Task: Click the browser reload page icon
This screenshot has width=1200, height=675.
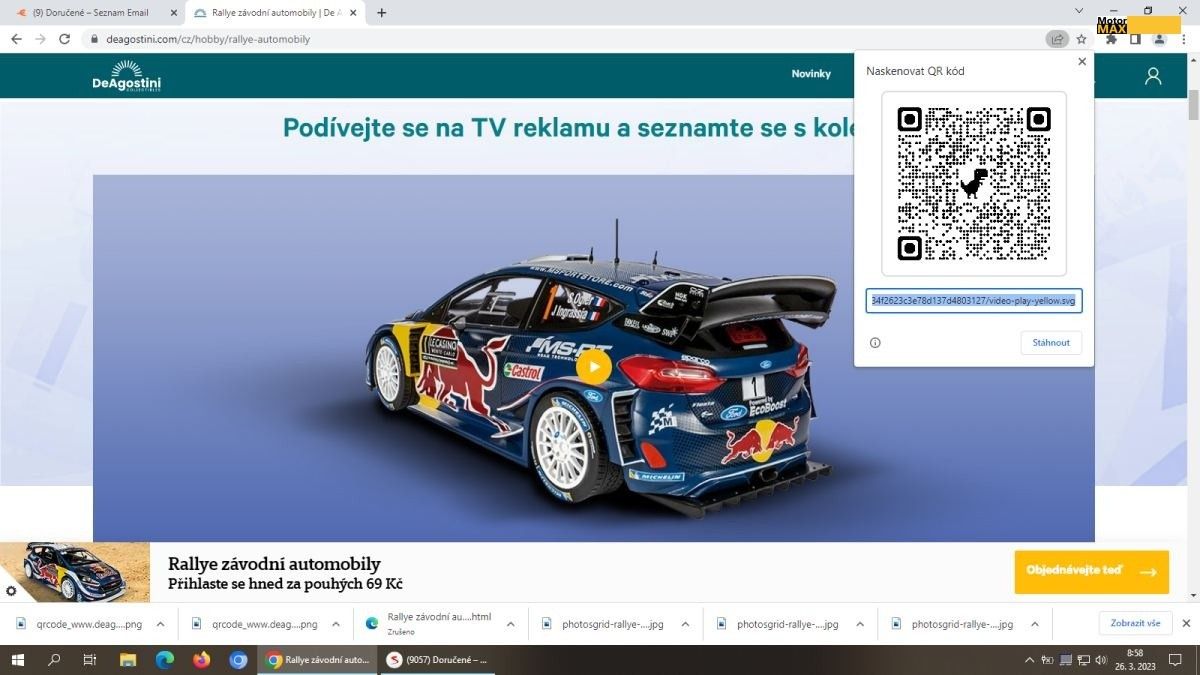Action: point(65,39)
